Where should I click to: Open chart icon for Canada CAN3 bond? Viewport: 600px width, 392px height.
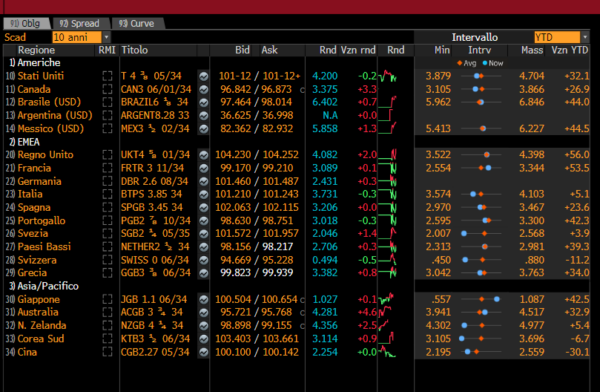204,90
